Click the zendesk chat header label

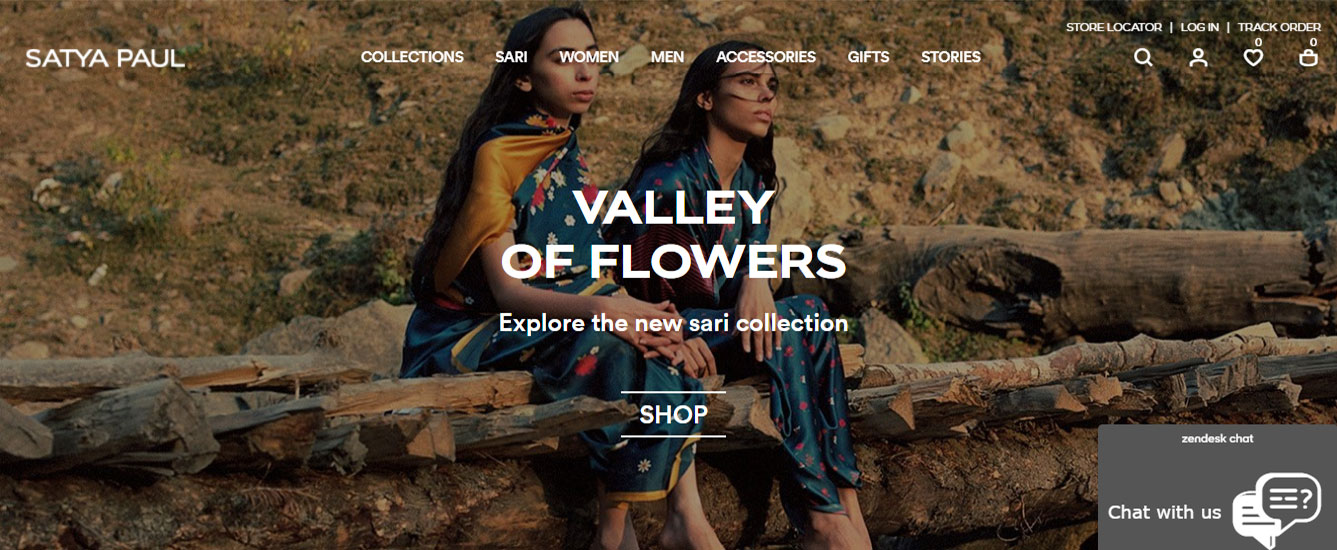tap(1217, 438)
